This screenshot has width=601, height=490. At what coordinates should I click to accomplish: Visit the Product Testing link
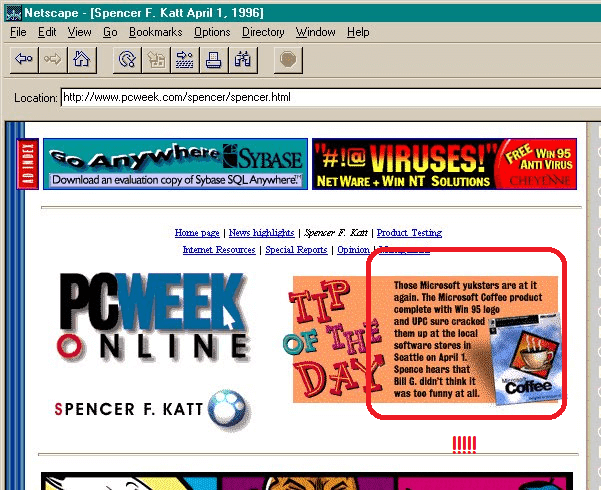(409, 233)
